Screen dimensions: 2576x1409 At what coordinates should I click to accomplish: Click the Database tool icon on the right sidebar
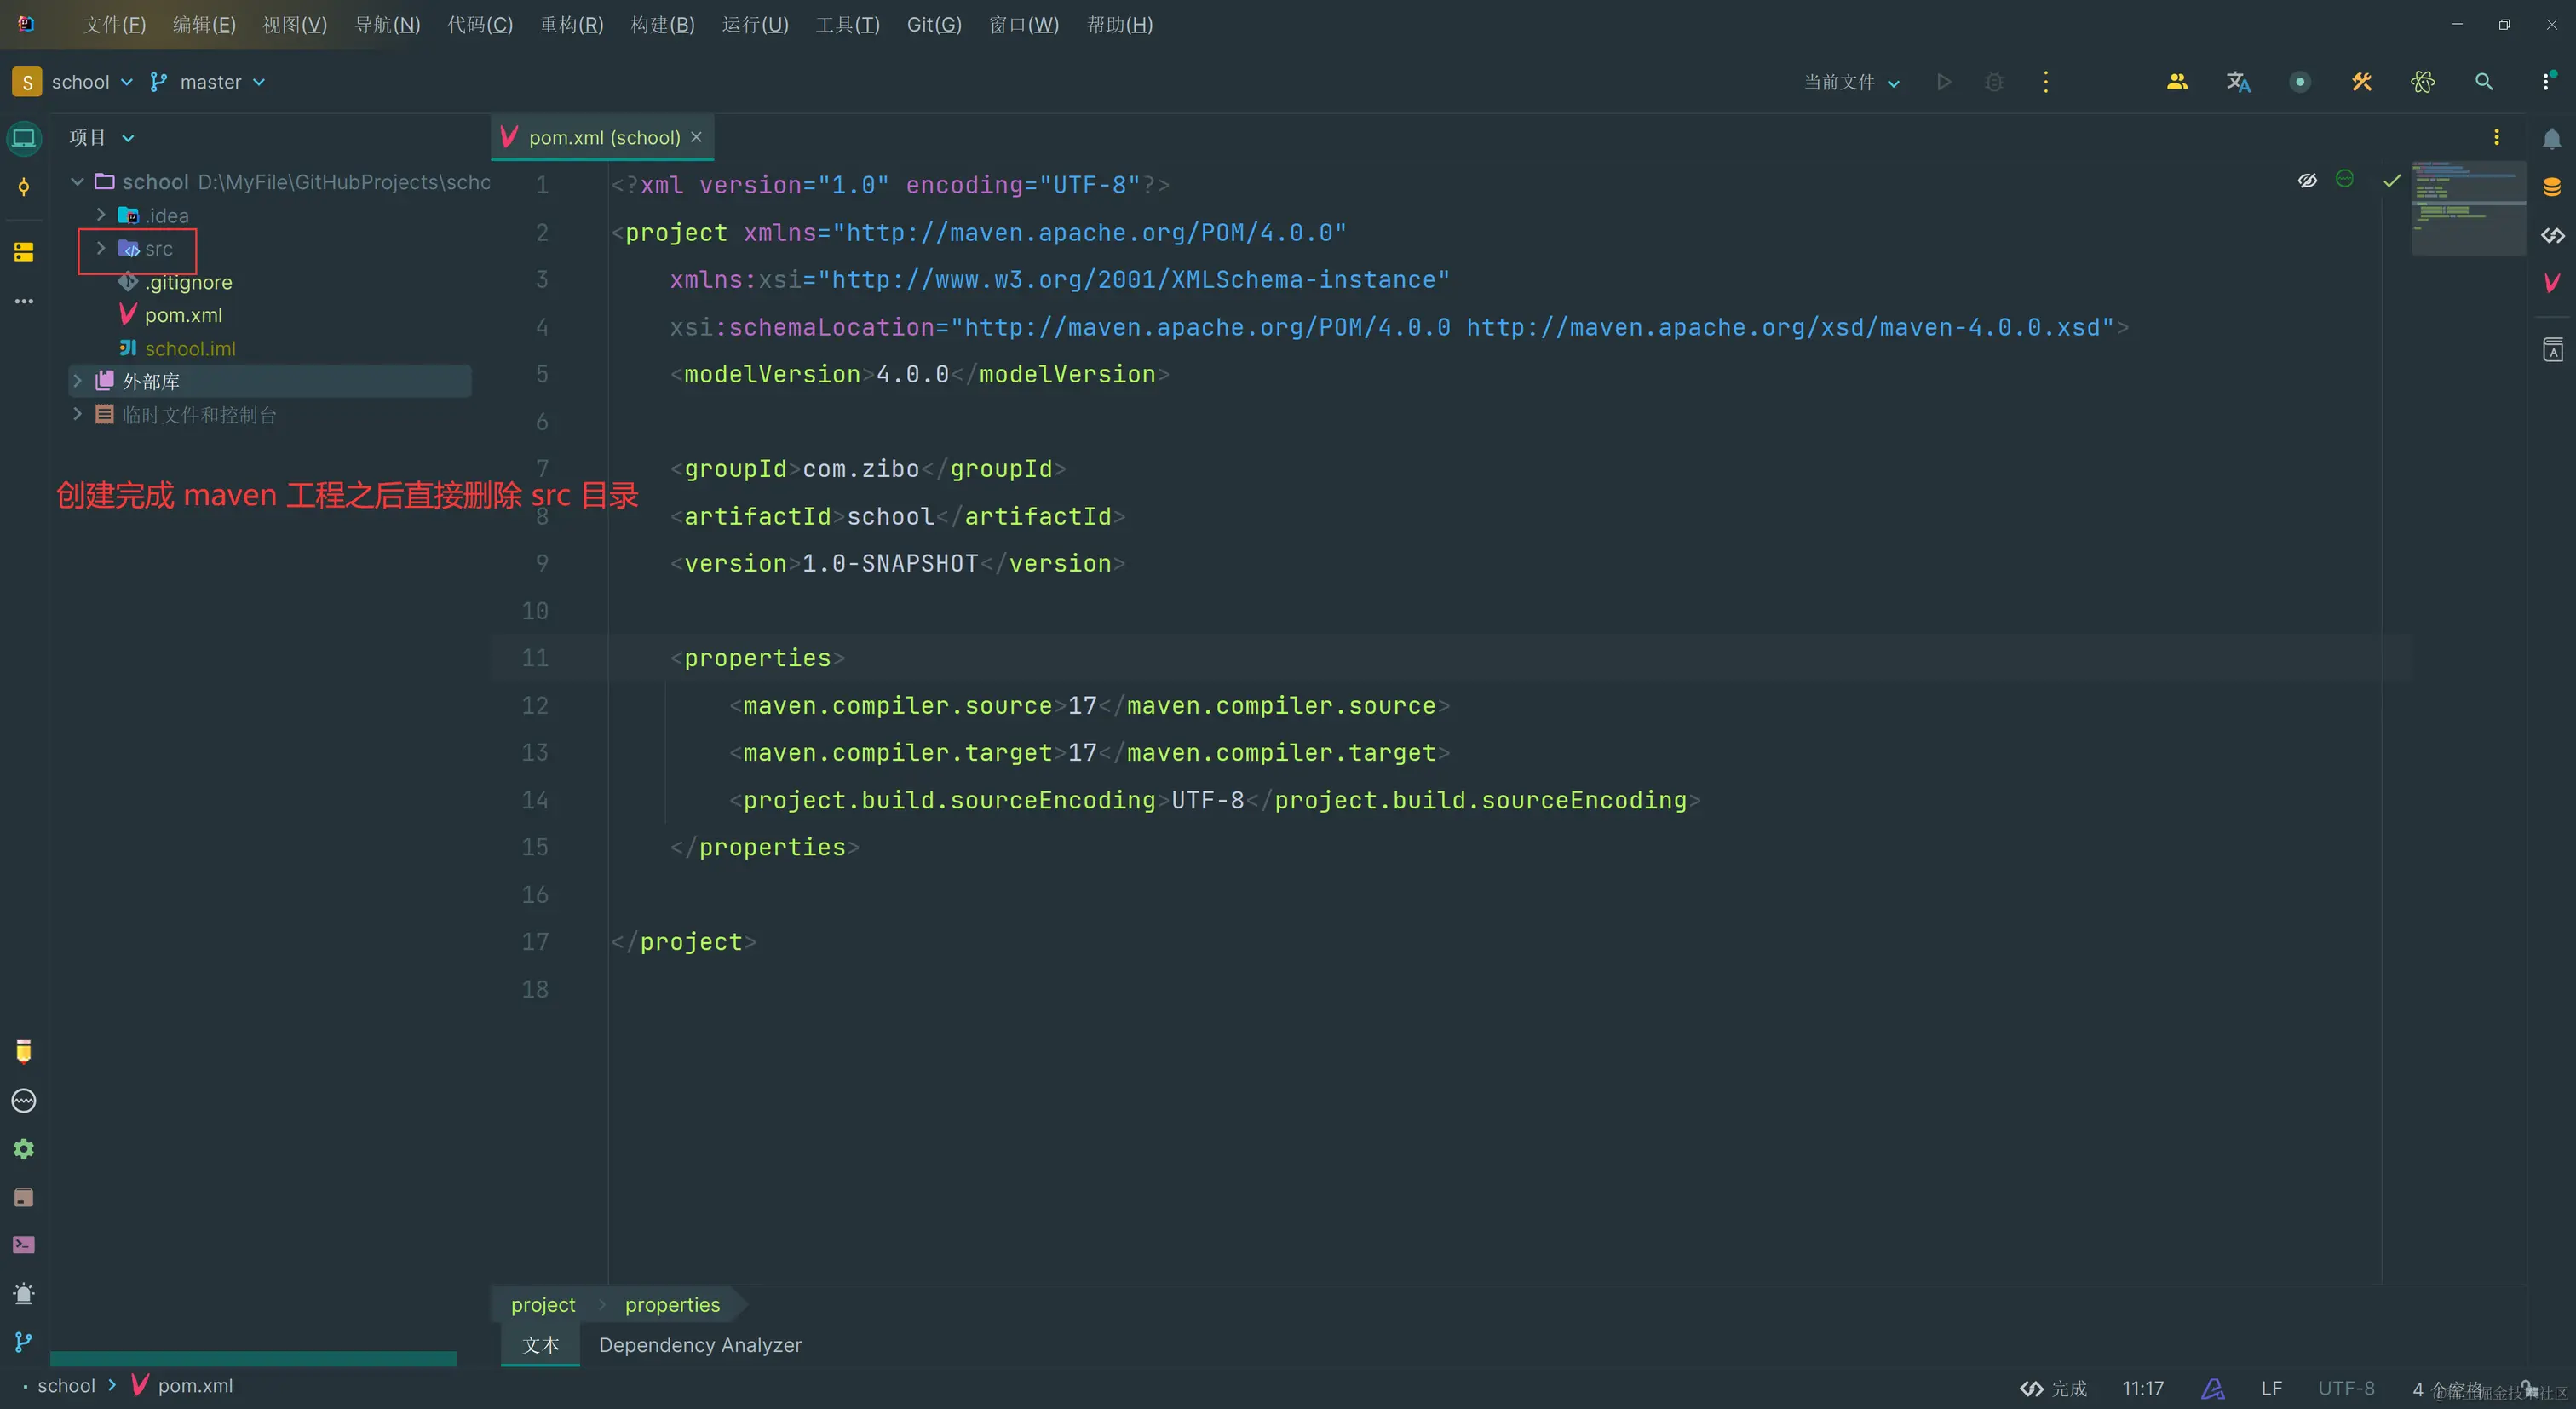pyautogui.click(x=2552, y=187)
